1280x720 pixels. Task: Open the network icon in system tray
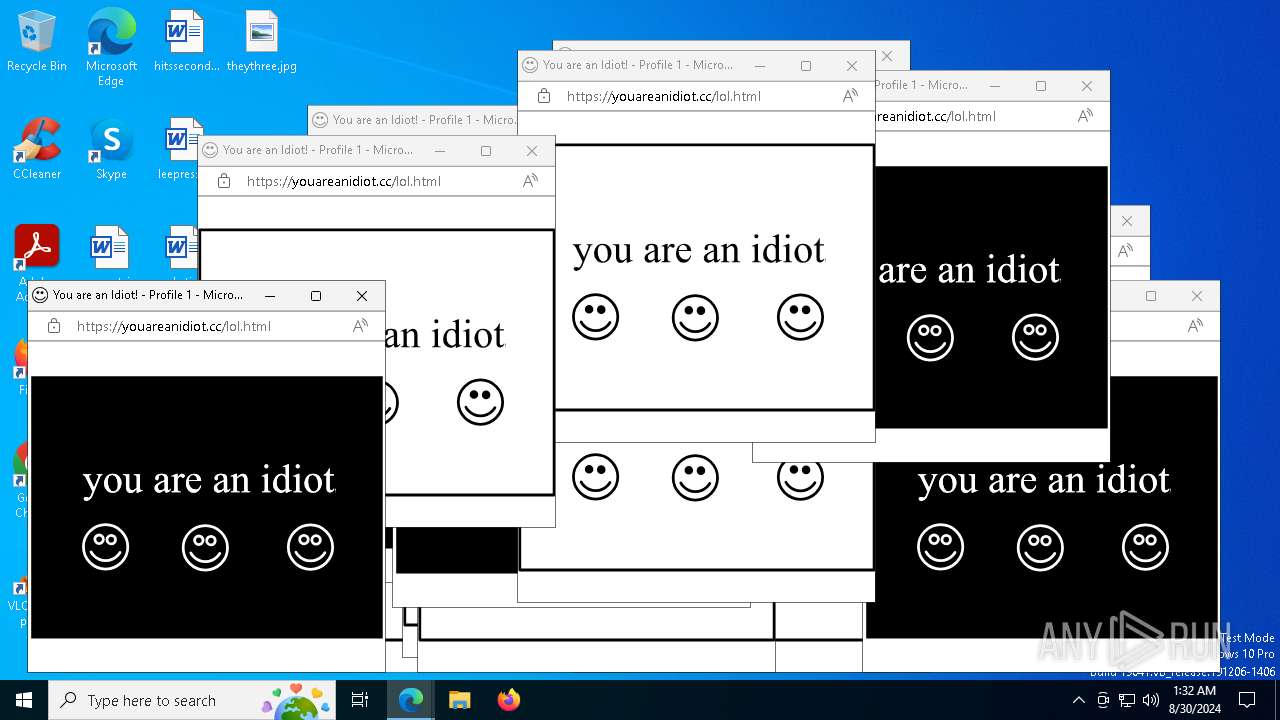pos(1127,700)
